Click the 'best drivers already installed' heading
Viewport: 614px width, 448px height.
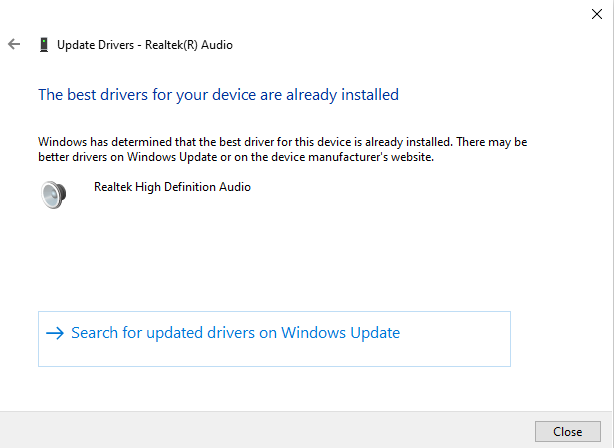tap(218, 95)
